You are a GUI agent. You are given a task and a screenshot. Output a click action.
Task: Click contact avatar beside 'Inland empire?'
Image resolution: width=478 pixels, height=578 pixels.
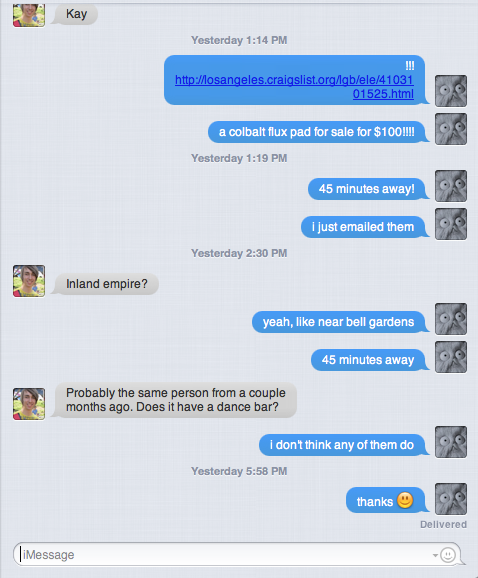pyautogui.click(x=29, y=281)
